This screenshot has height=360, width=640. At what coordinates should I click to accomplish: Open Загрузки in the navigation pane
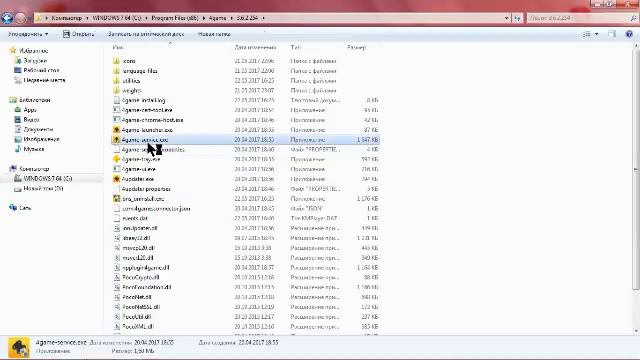tap(35, 60)
